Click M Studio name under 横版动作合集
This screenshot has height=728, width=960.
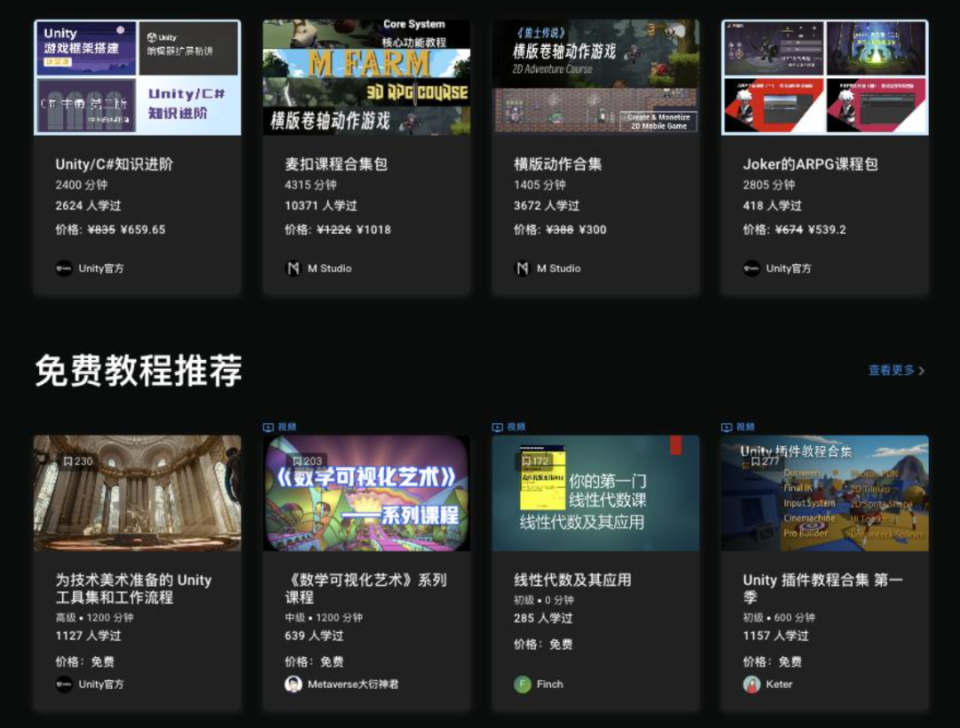(558, 268)
